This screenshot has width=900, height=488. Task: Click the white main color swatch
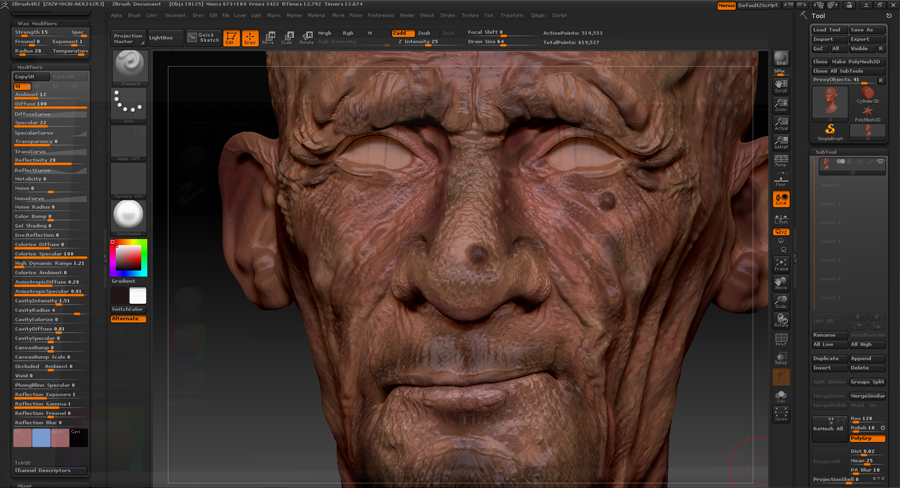138,296
